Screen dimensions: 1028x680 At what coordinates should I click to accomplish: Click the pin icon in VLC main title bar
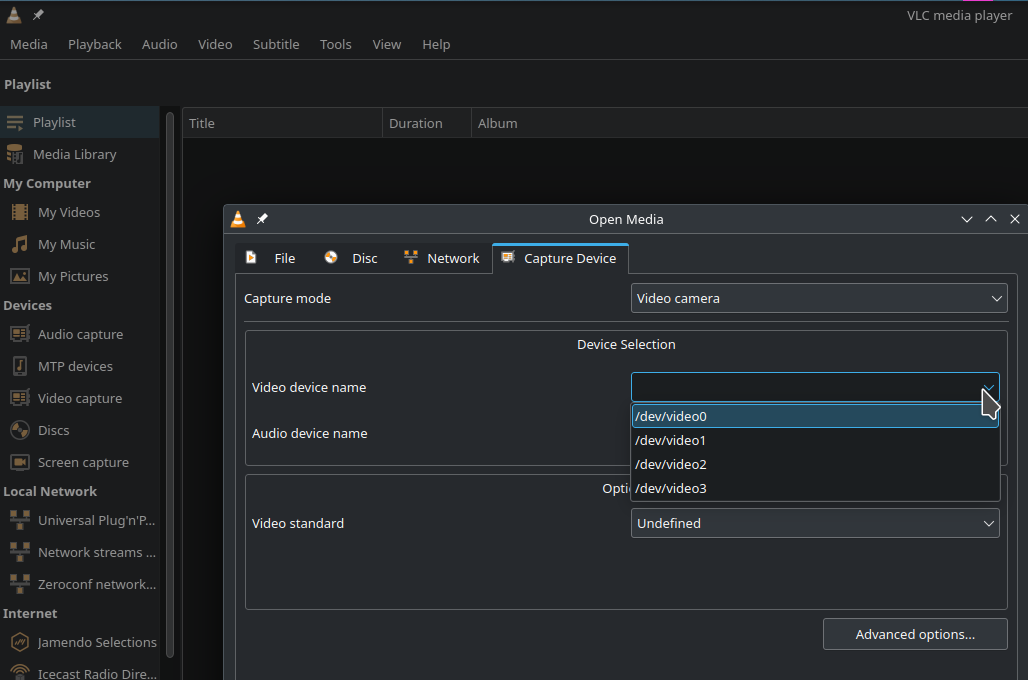tap(38, 14)
